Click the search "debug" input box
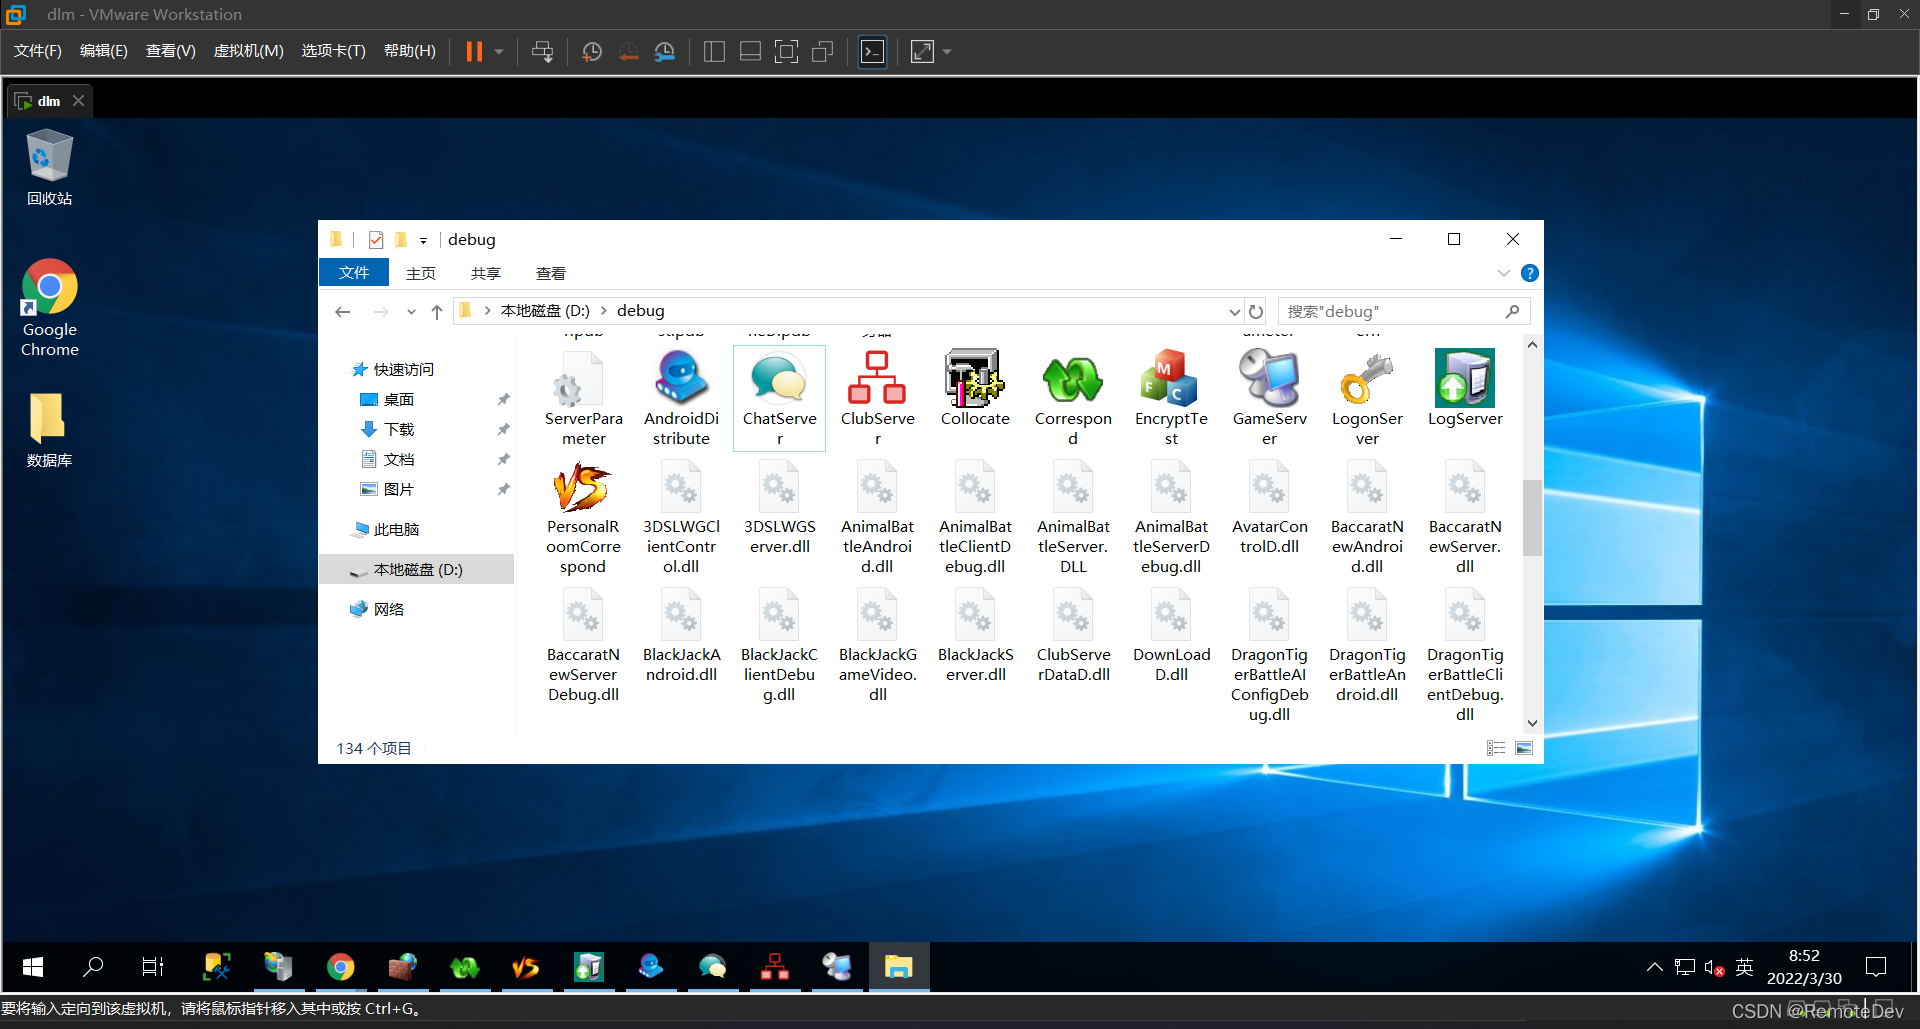1920x1029 pixels. 1393,312
